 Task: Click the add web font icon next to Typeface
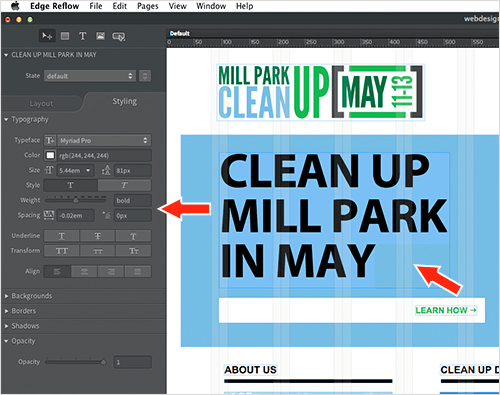point(50,141)
